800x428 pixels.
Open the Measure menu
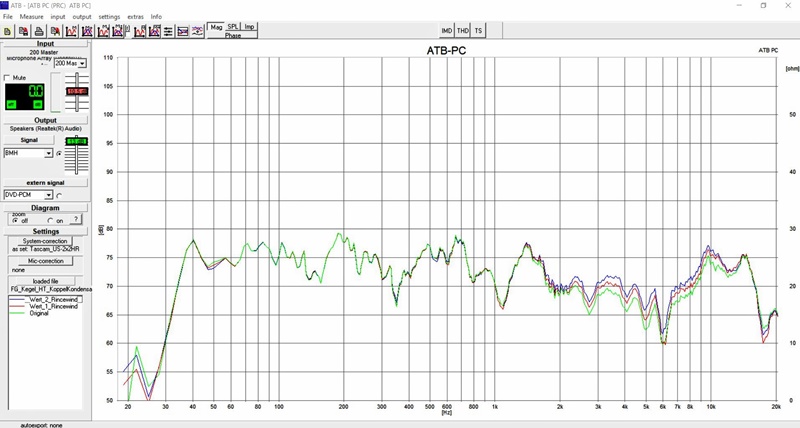pos(31,17)
